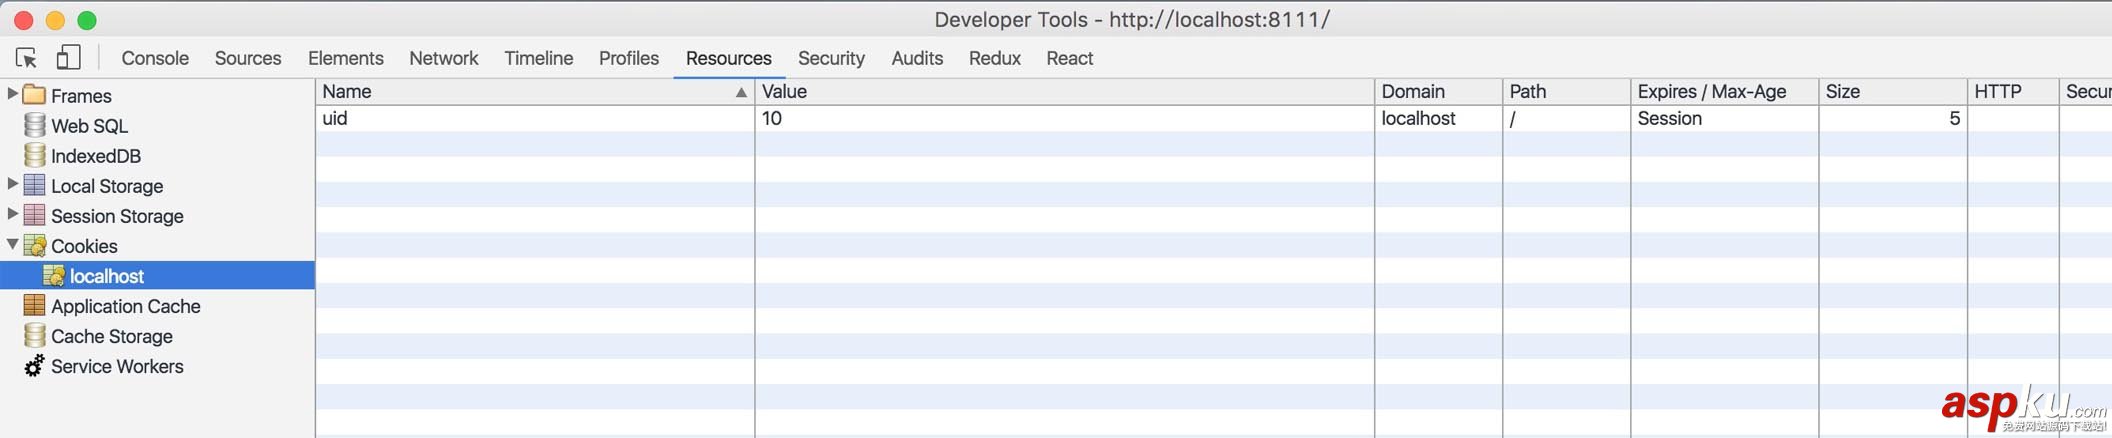Toggle the device mode icon
Screen dimensions: 2112x438
[68, 58]
